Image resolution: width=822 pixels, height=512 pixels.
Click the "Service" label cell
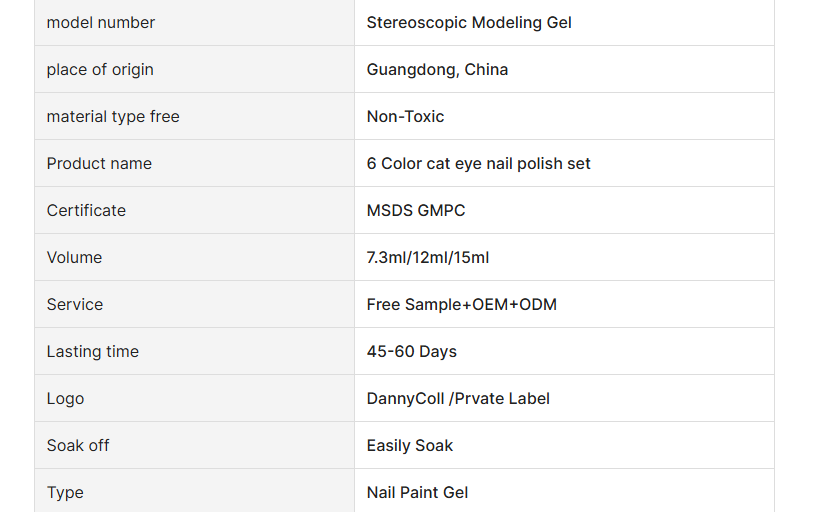[194, 304]
